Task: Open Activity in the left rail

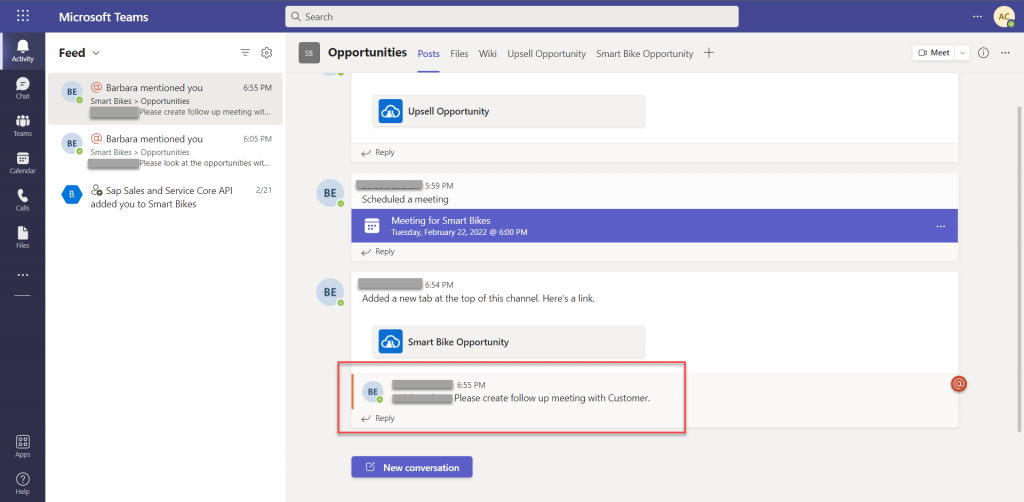Action: pyautogui.click(x=23, y=50)
